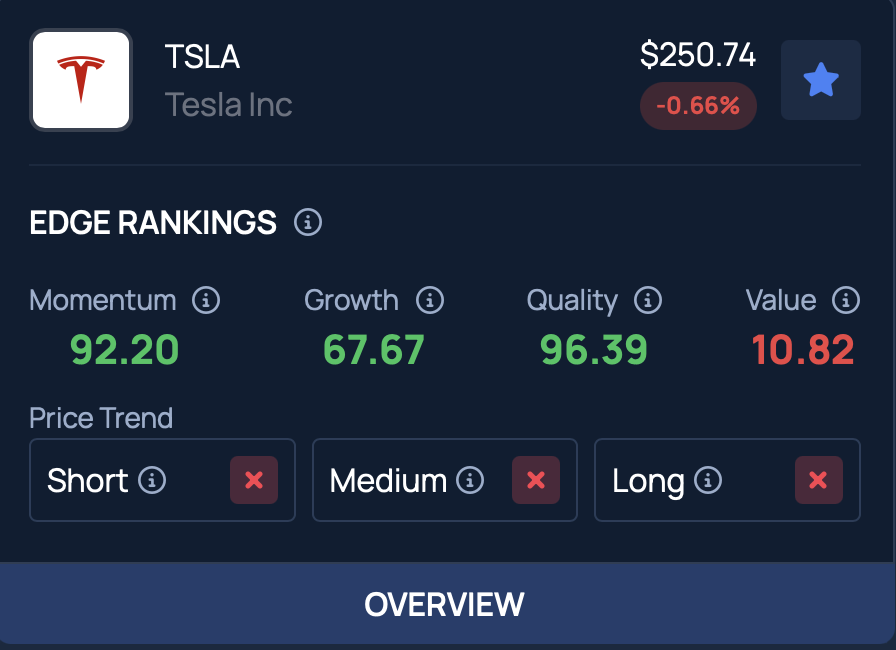Show info for the Growth ranking
Image resolution: width=896 pixels, height=650 pixels.
coord(430,300)
